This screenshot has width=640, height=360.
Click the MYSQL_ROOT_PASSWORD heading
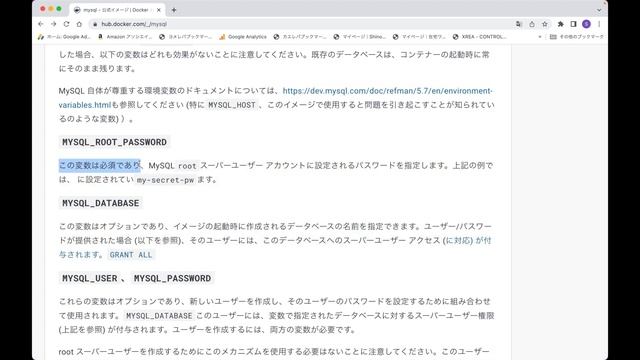[x=114, y=142]
